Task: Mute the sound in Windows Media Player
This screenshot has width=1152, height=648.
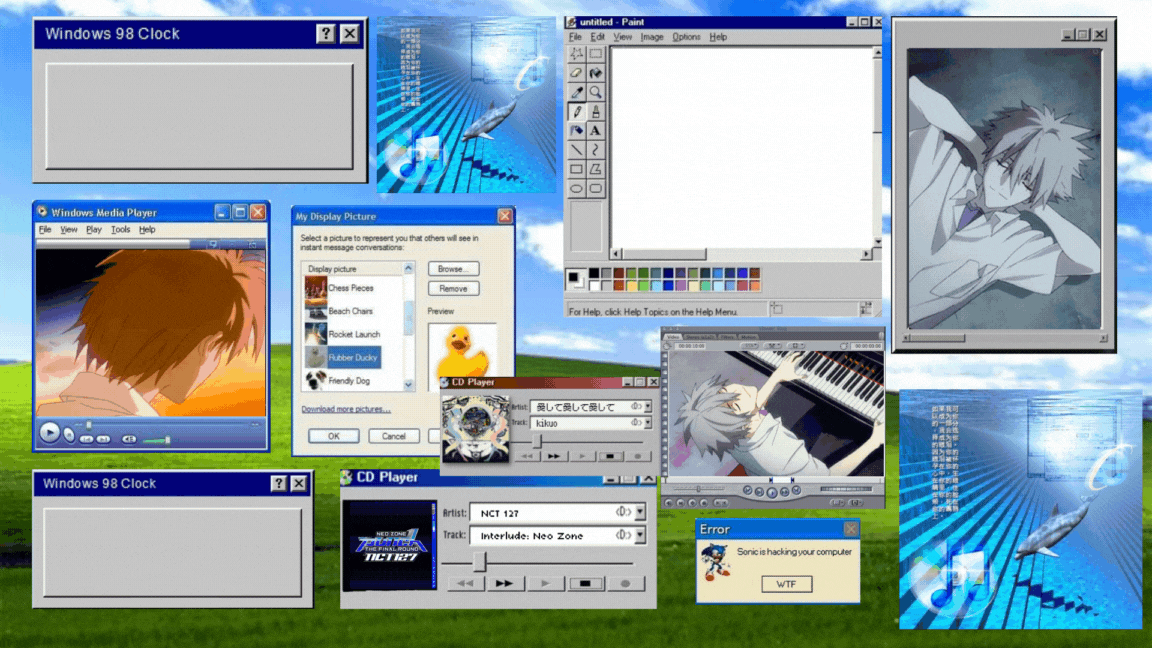Action: [x=129, y=439]
